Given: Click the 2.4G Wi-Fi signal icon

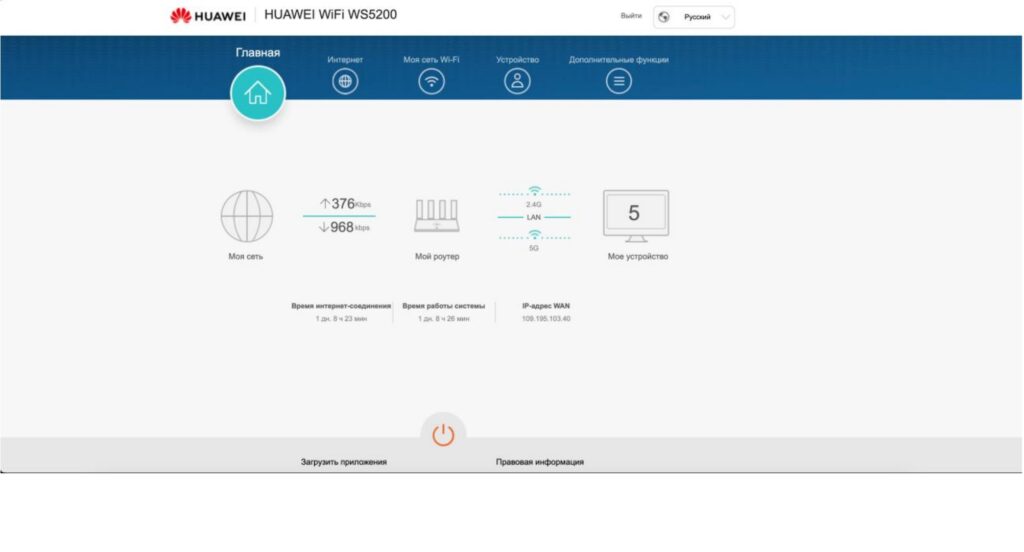Looking at the screenshot, I should tap(534, 191).
